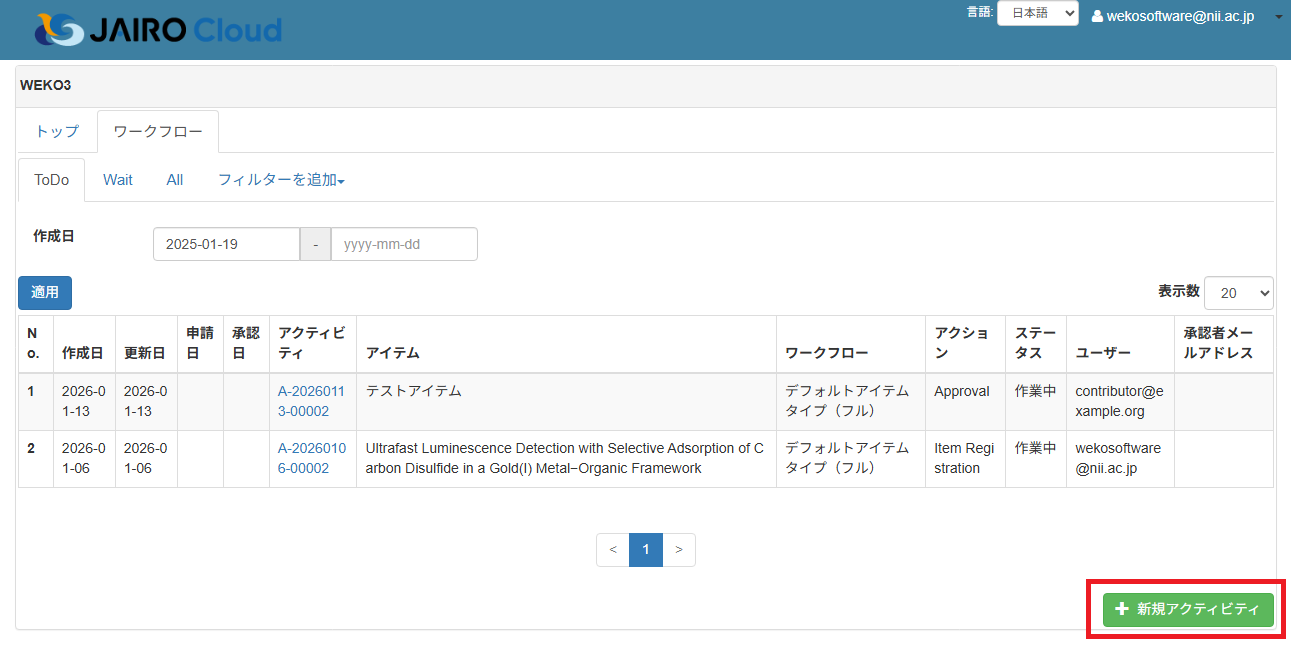Open activity A-20260106-00002 link

312,458
